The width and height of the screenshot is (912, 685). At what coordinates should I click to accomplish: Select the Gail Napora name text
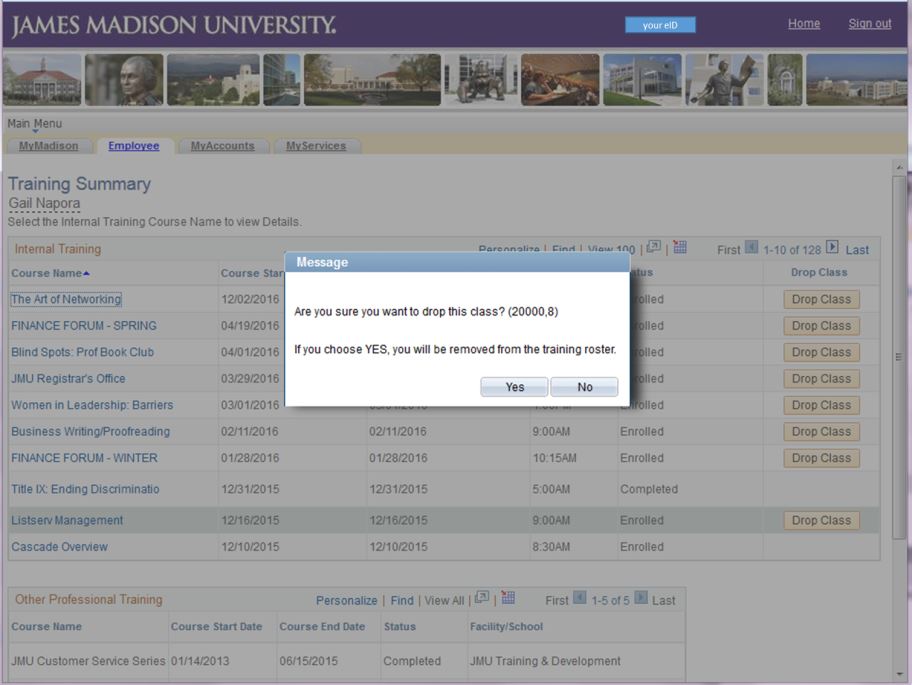44,204
